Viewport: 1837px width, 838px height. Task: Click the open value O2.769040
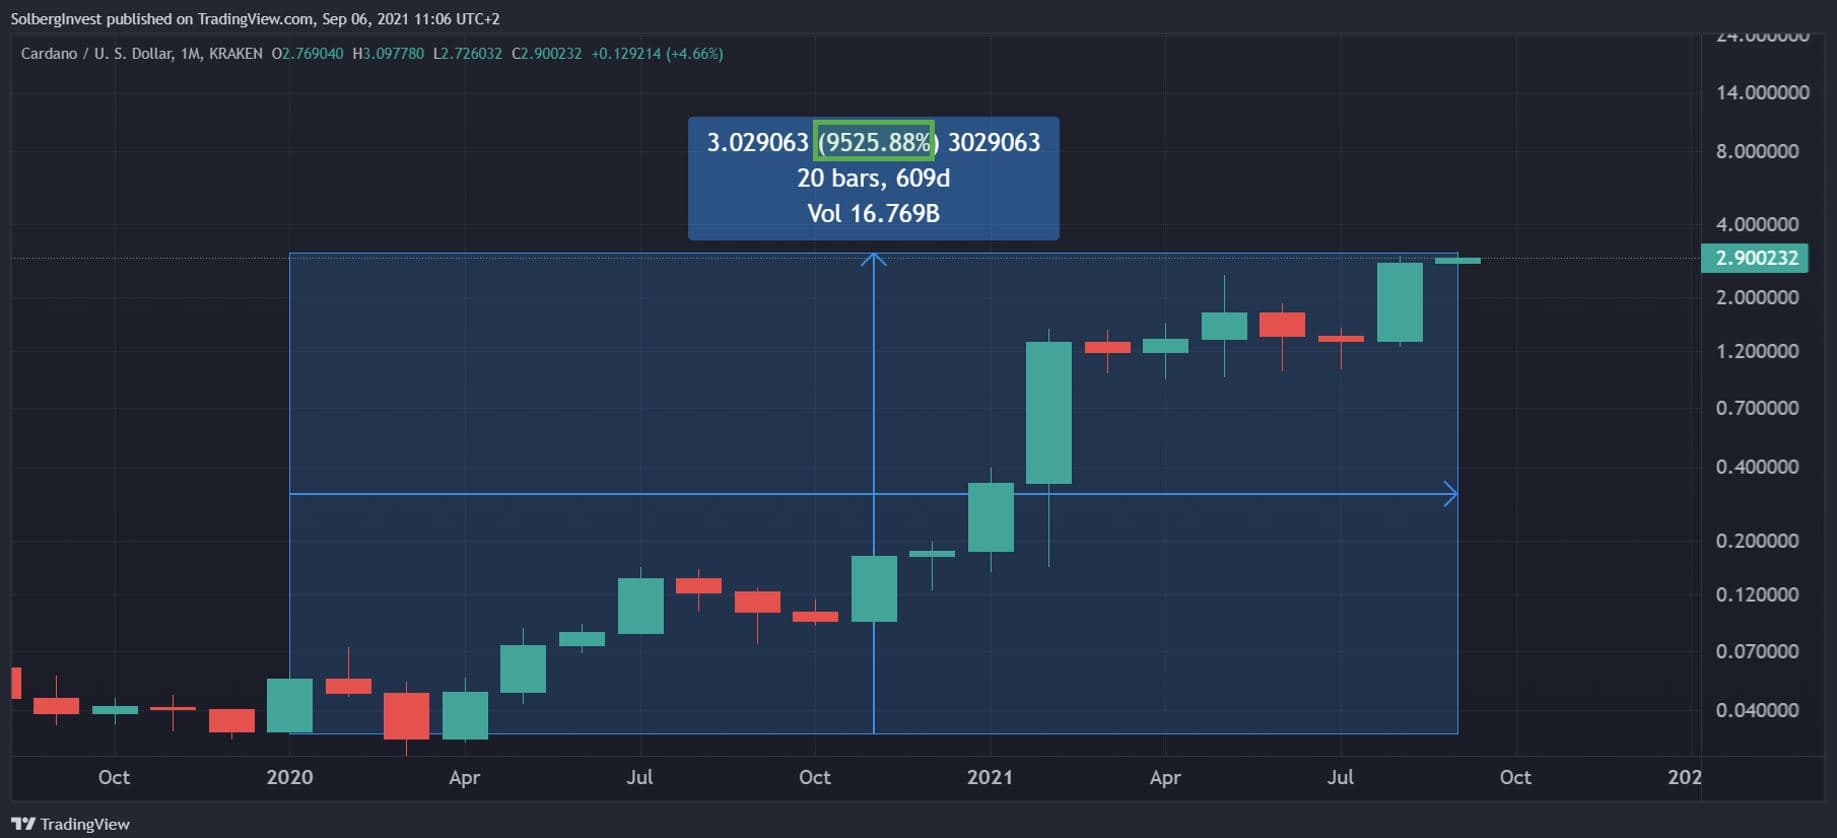point(308,54)
